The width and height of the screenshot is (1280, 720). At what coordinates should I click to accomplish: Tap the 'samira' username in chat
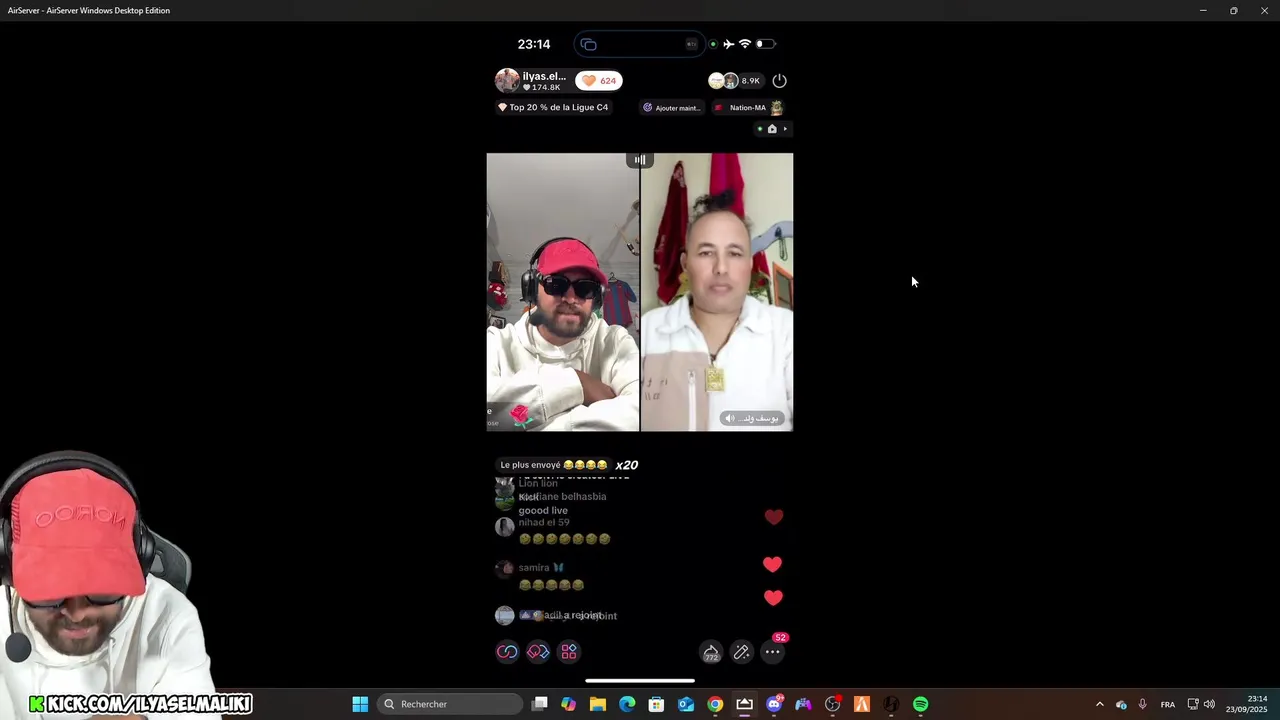point(534,568)
